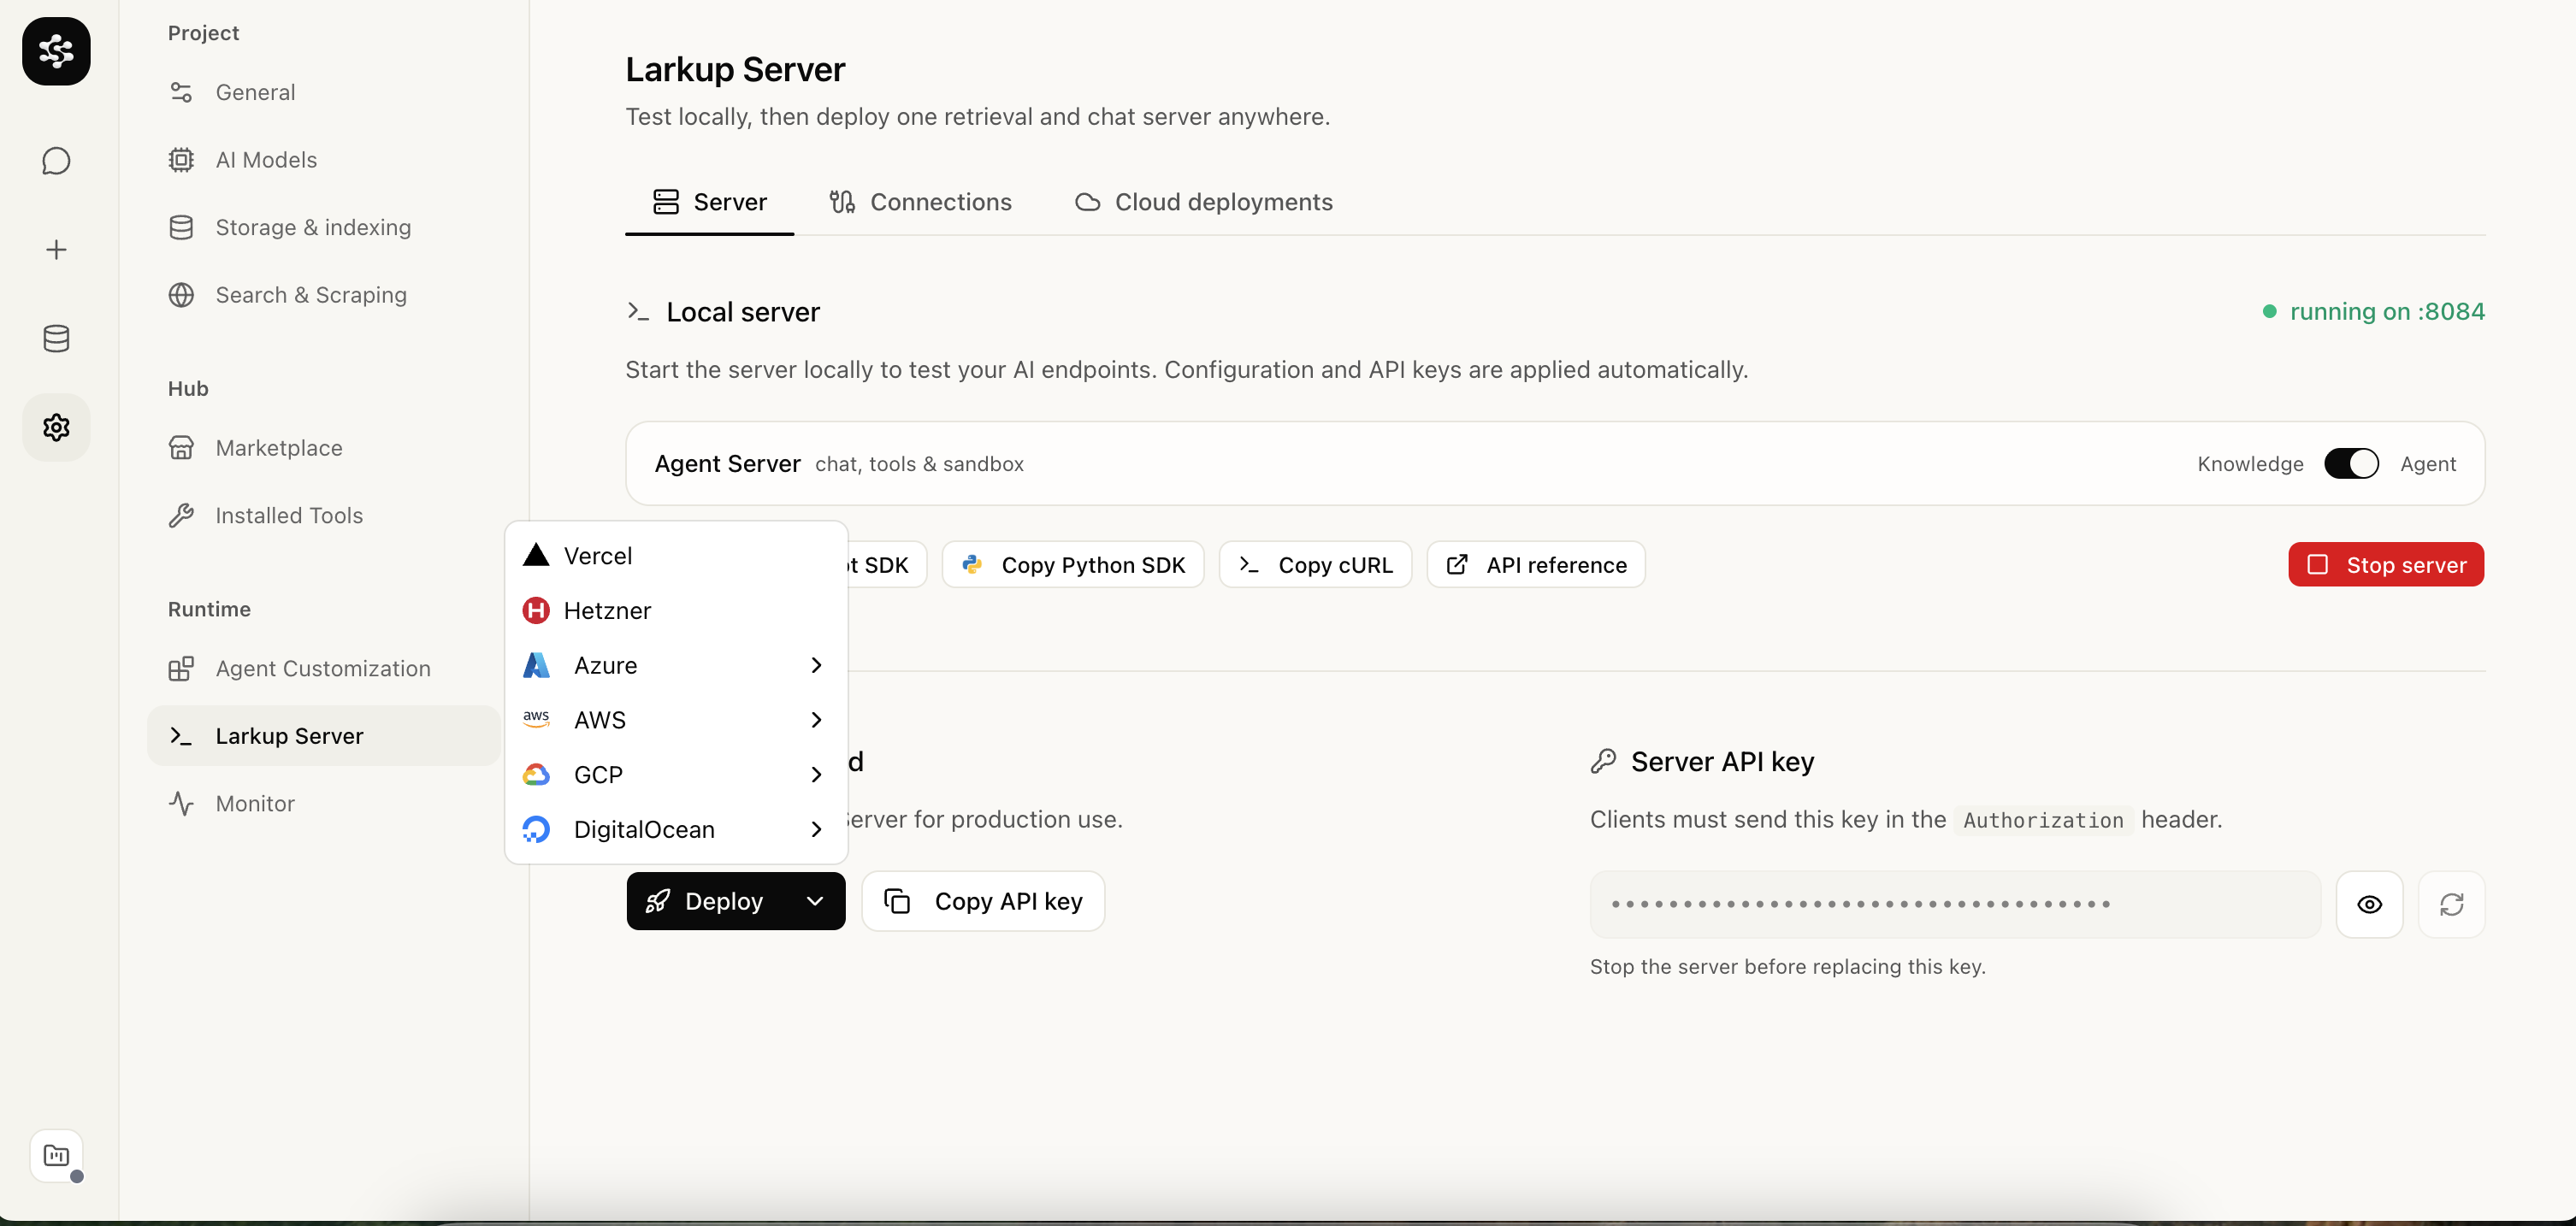Click the settings gear in left rail
This screenshot has width=2576, height=1226.
pos(56,428)
